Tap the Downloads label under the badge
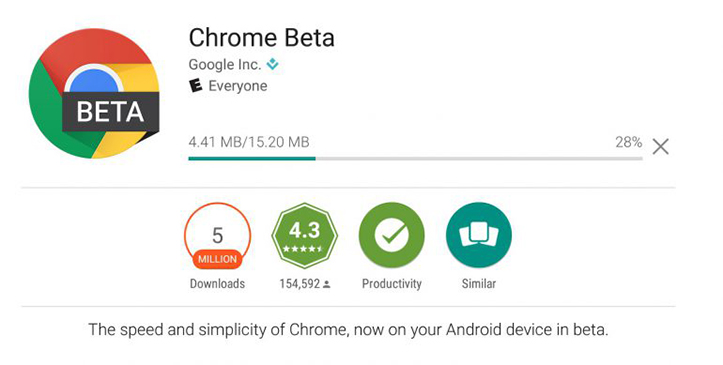Screen dimensions: 723x365 tap(217, 283)
